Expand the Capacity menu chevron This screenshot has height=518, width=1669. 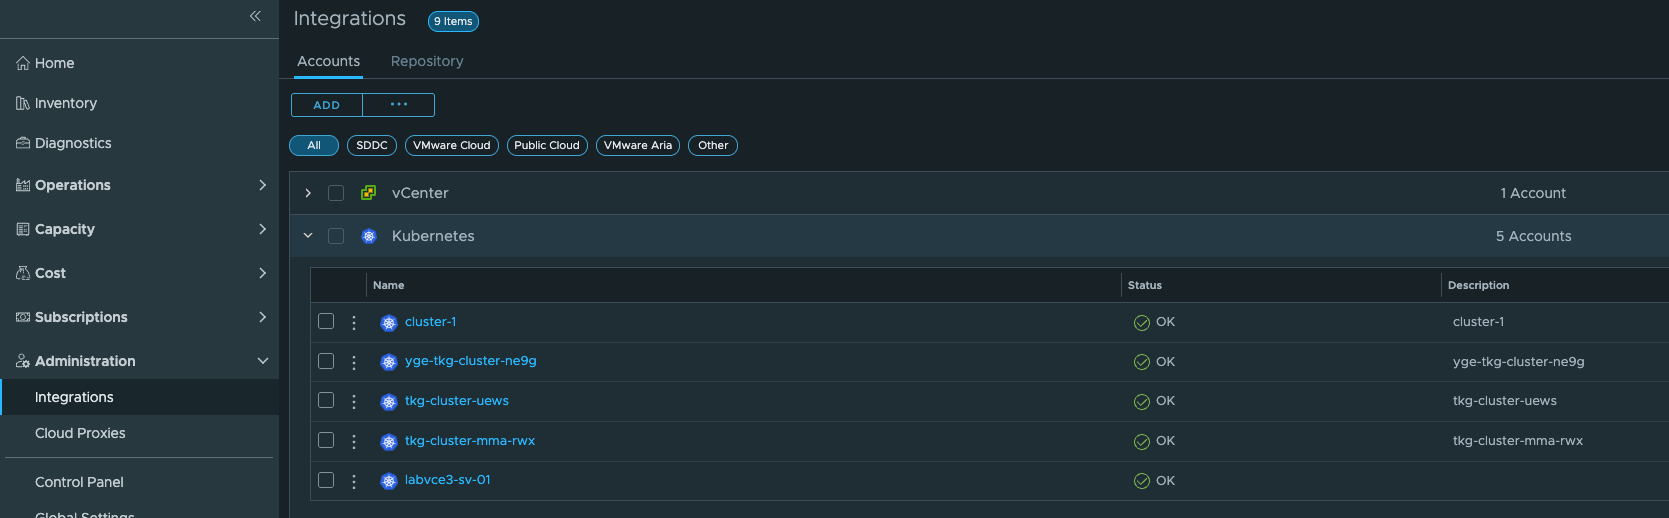[262, 229]
